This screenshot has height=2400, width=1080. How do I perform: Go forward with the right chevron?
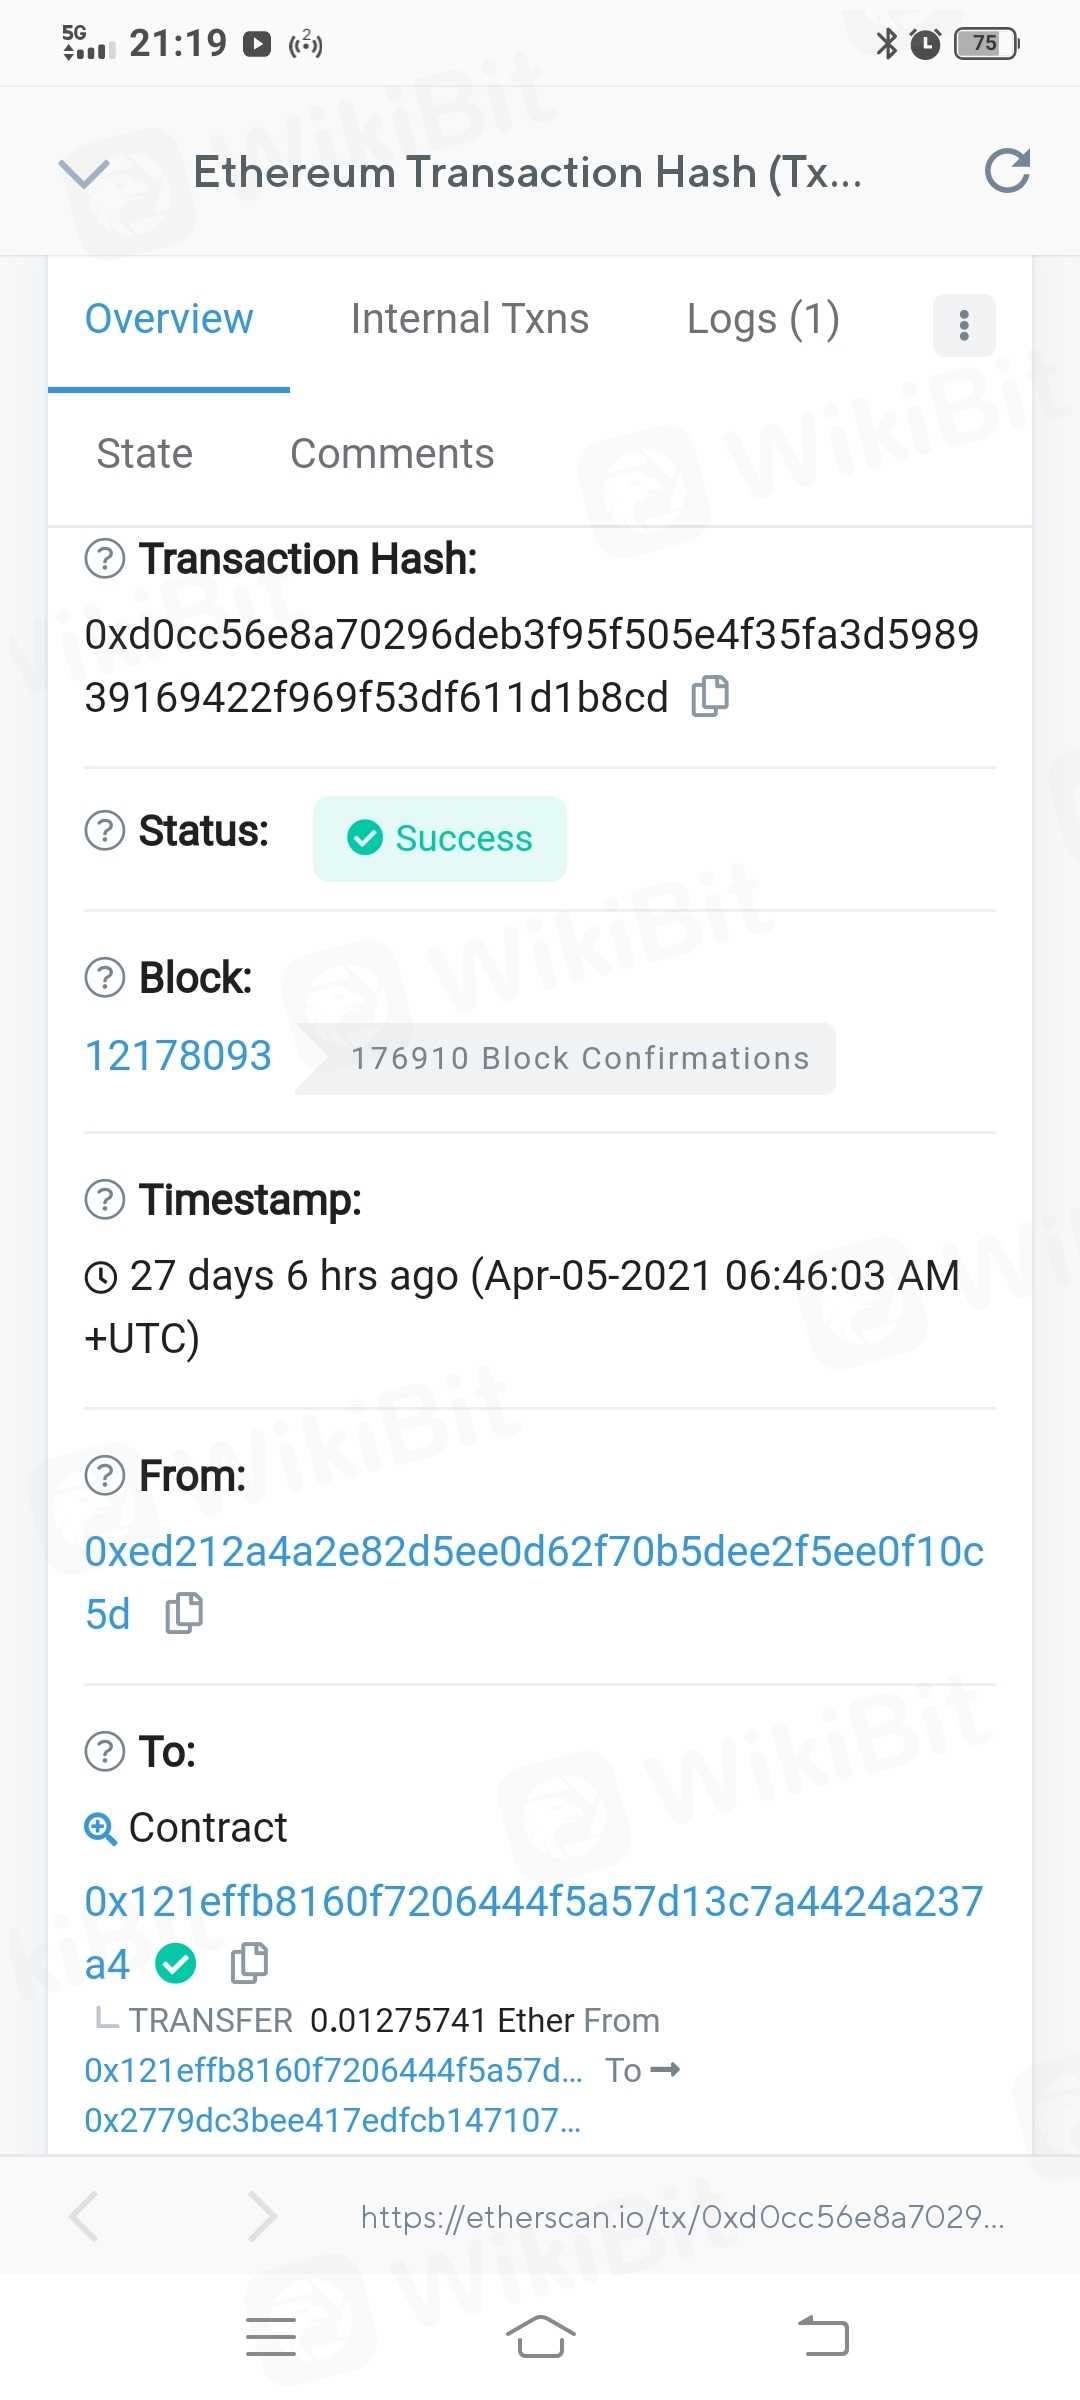pyautogui.click(x=262, y=2216)
